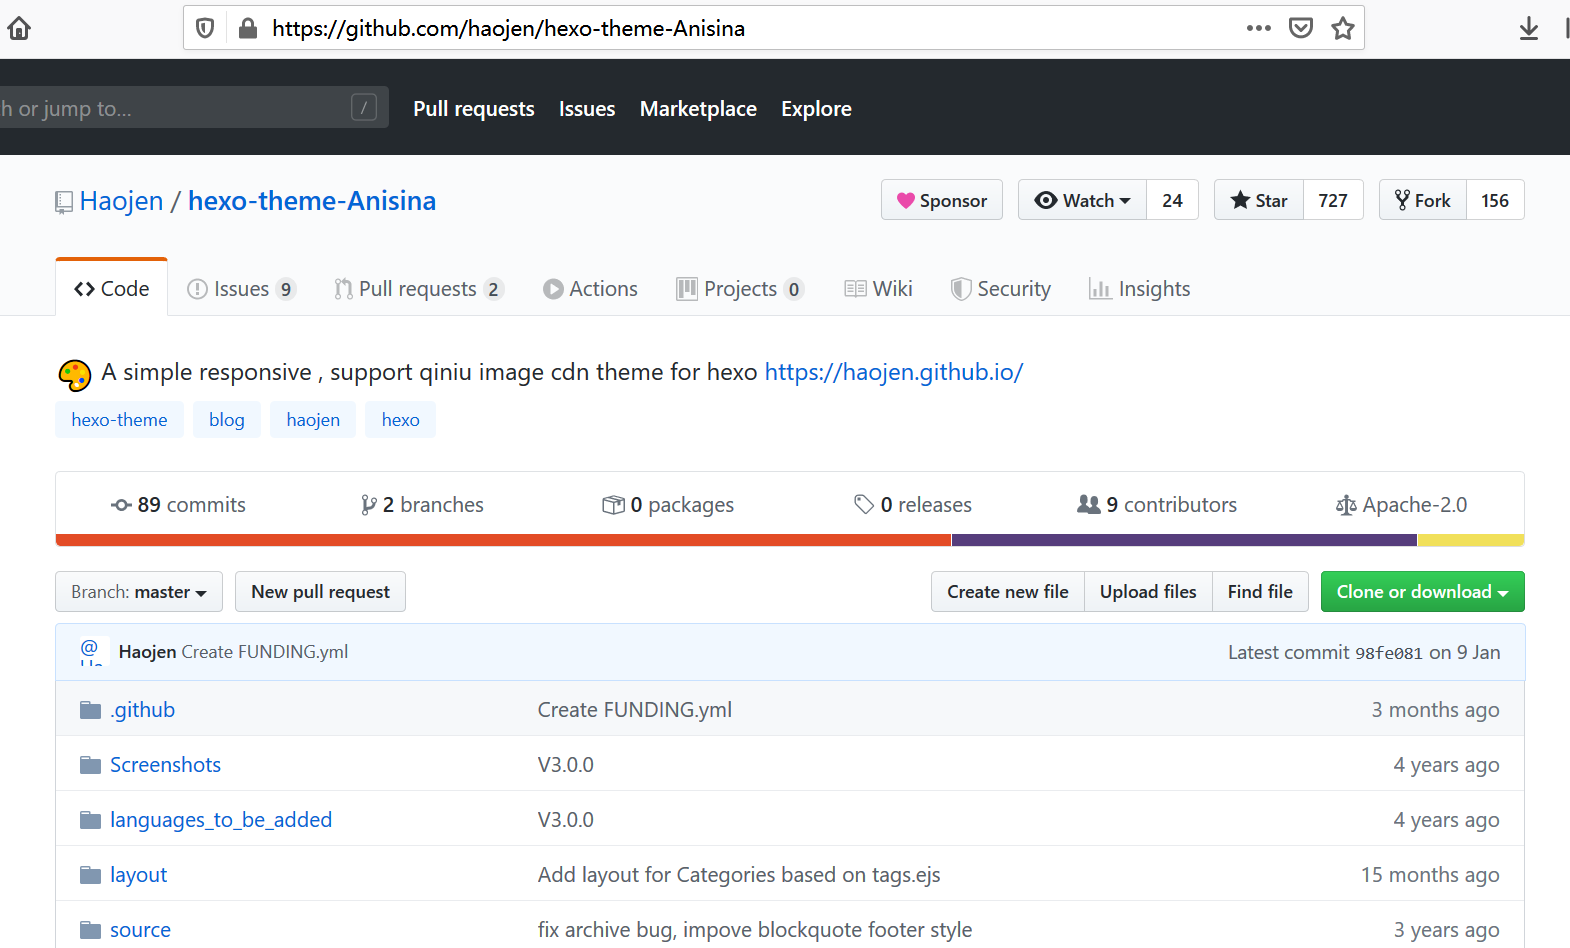The width and height of the screenshot is (1570, 948).
Task: Switch to the Insights tab
Action: (x=1139, y=289)
